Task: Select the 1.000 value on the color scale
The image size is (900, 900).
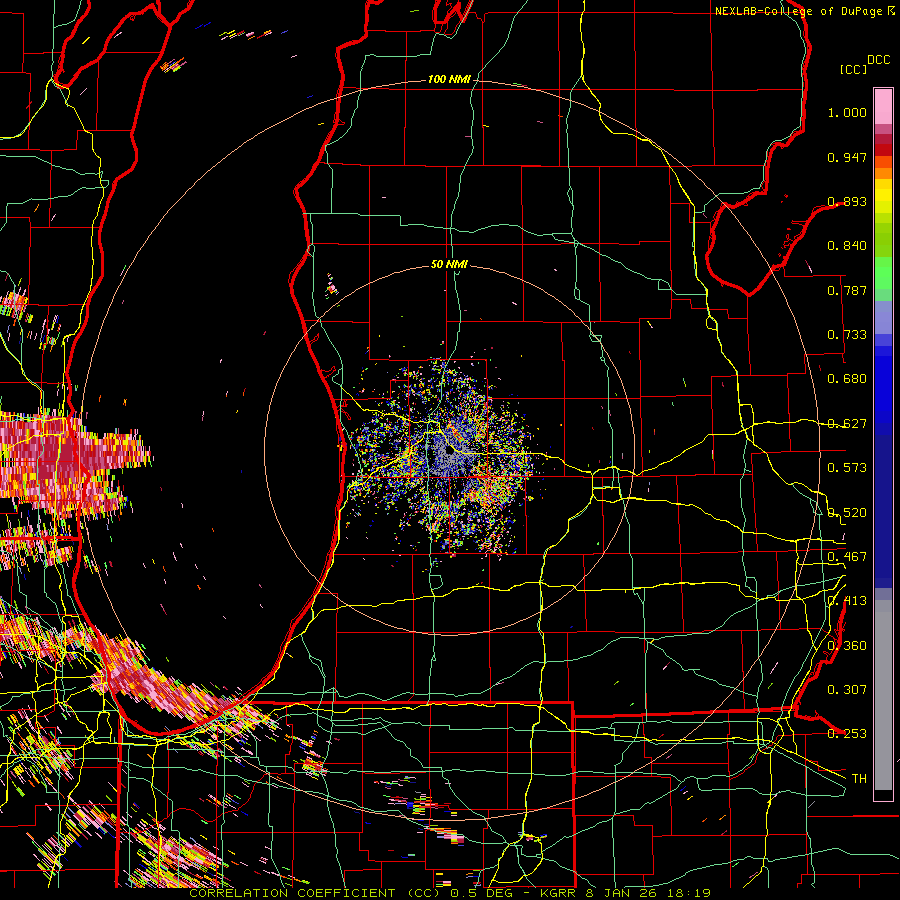Action: tap(847, 112)
